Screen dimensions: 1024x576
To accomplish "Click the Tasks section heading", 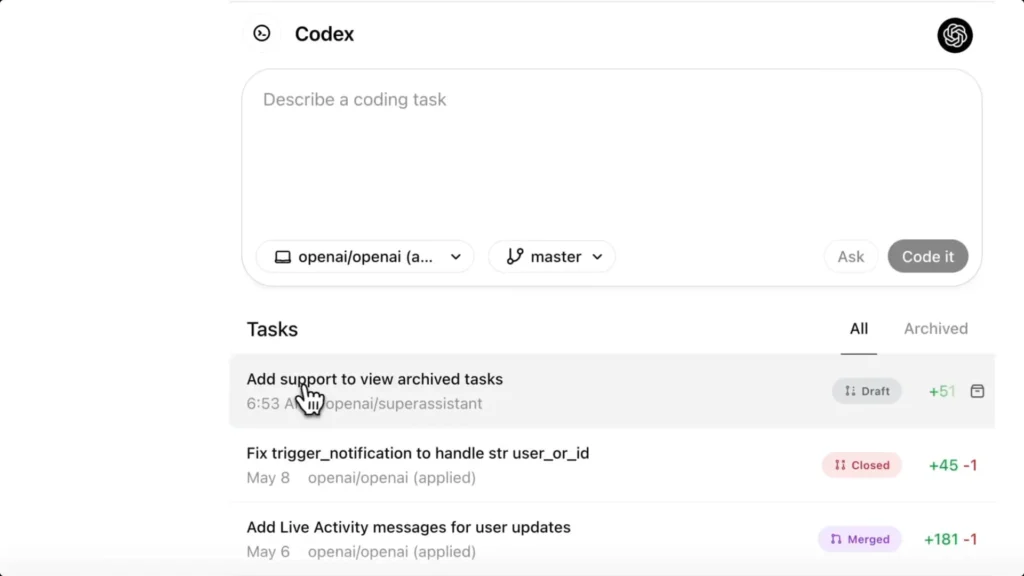I will 272,329.
